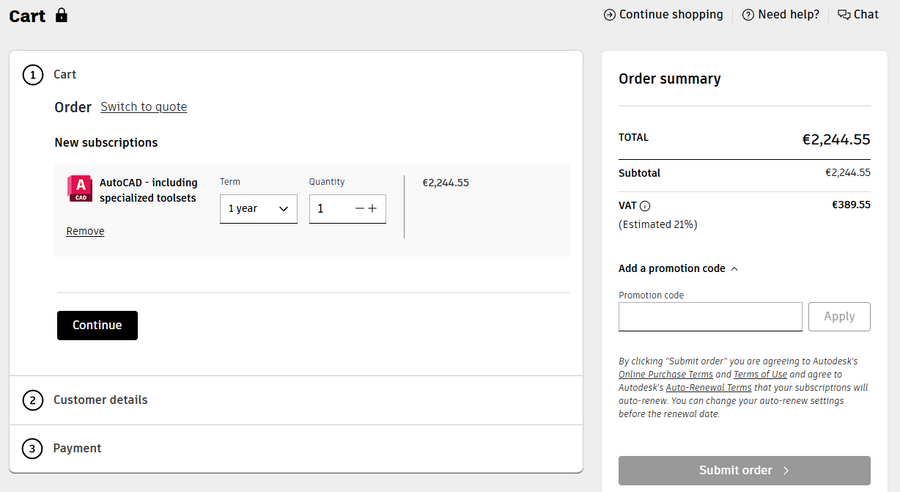900x492 pixels.
Task: Click the AutoCAD product icon
Action: pos(80,189)
